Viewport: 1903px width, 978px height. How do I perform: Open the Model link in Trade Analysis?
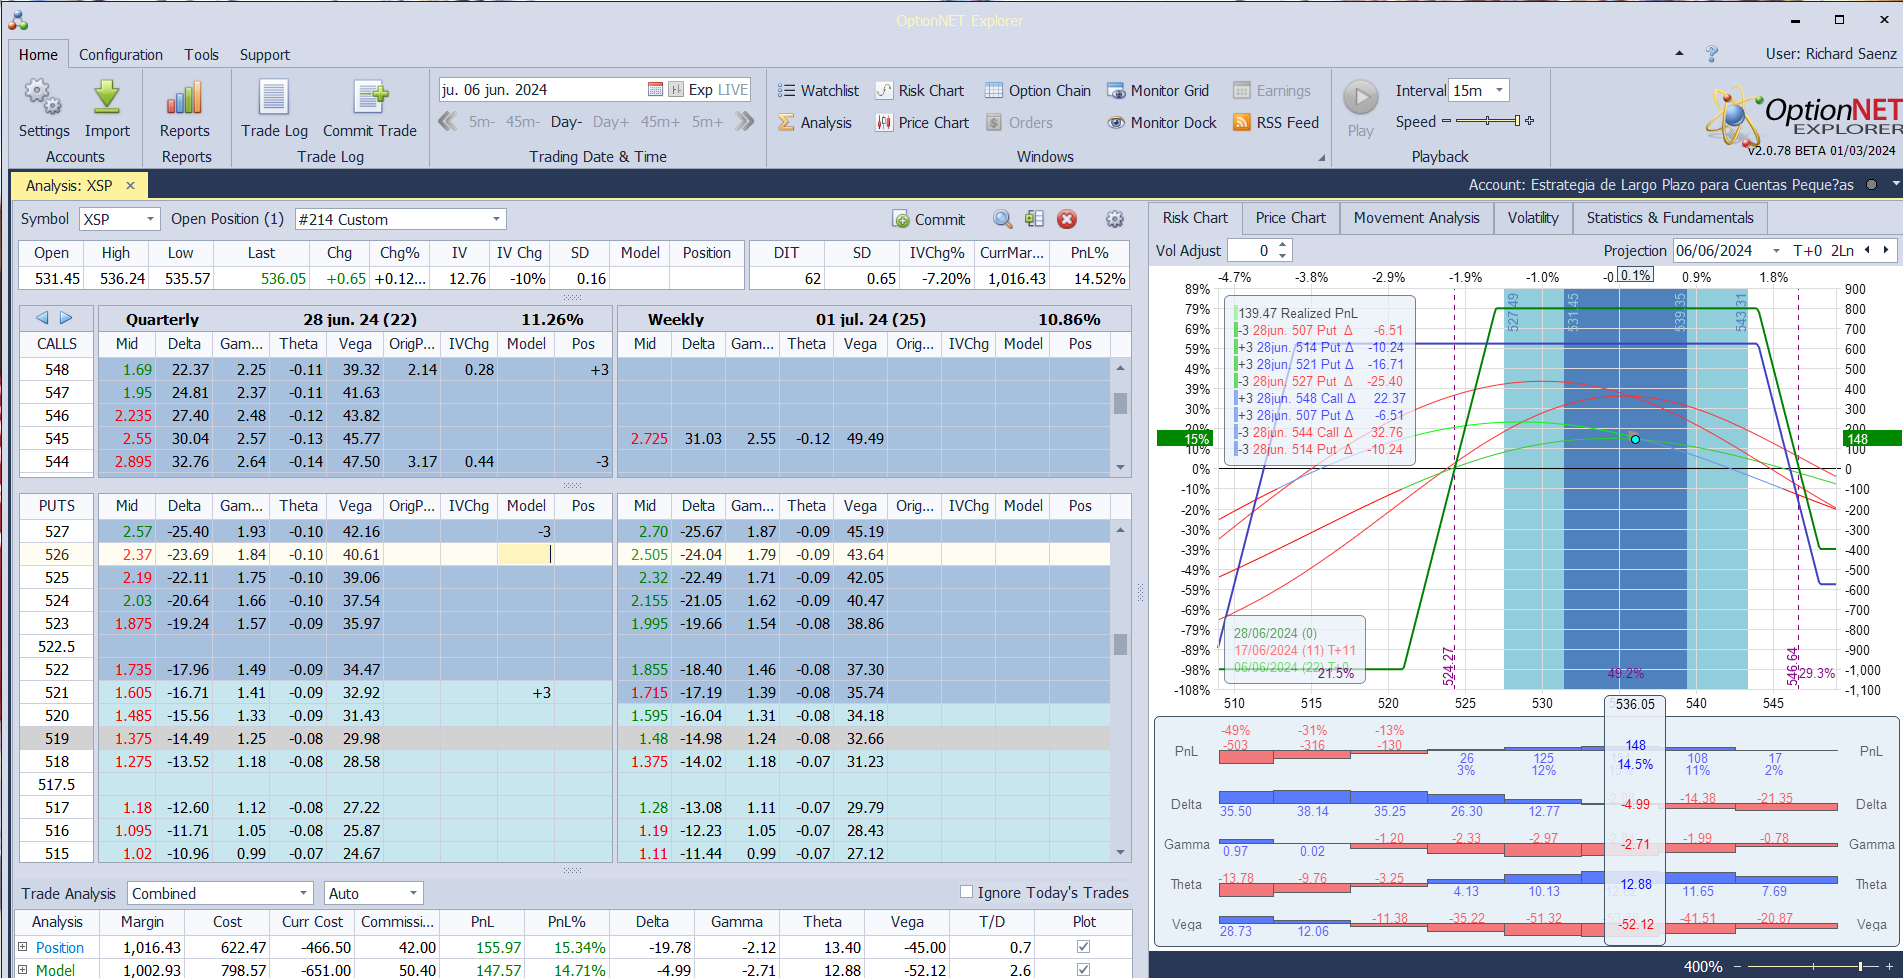pos(55,970)
